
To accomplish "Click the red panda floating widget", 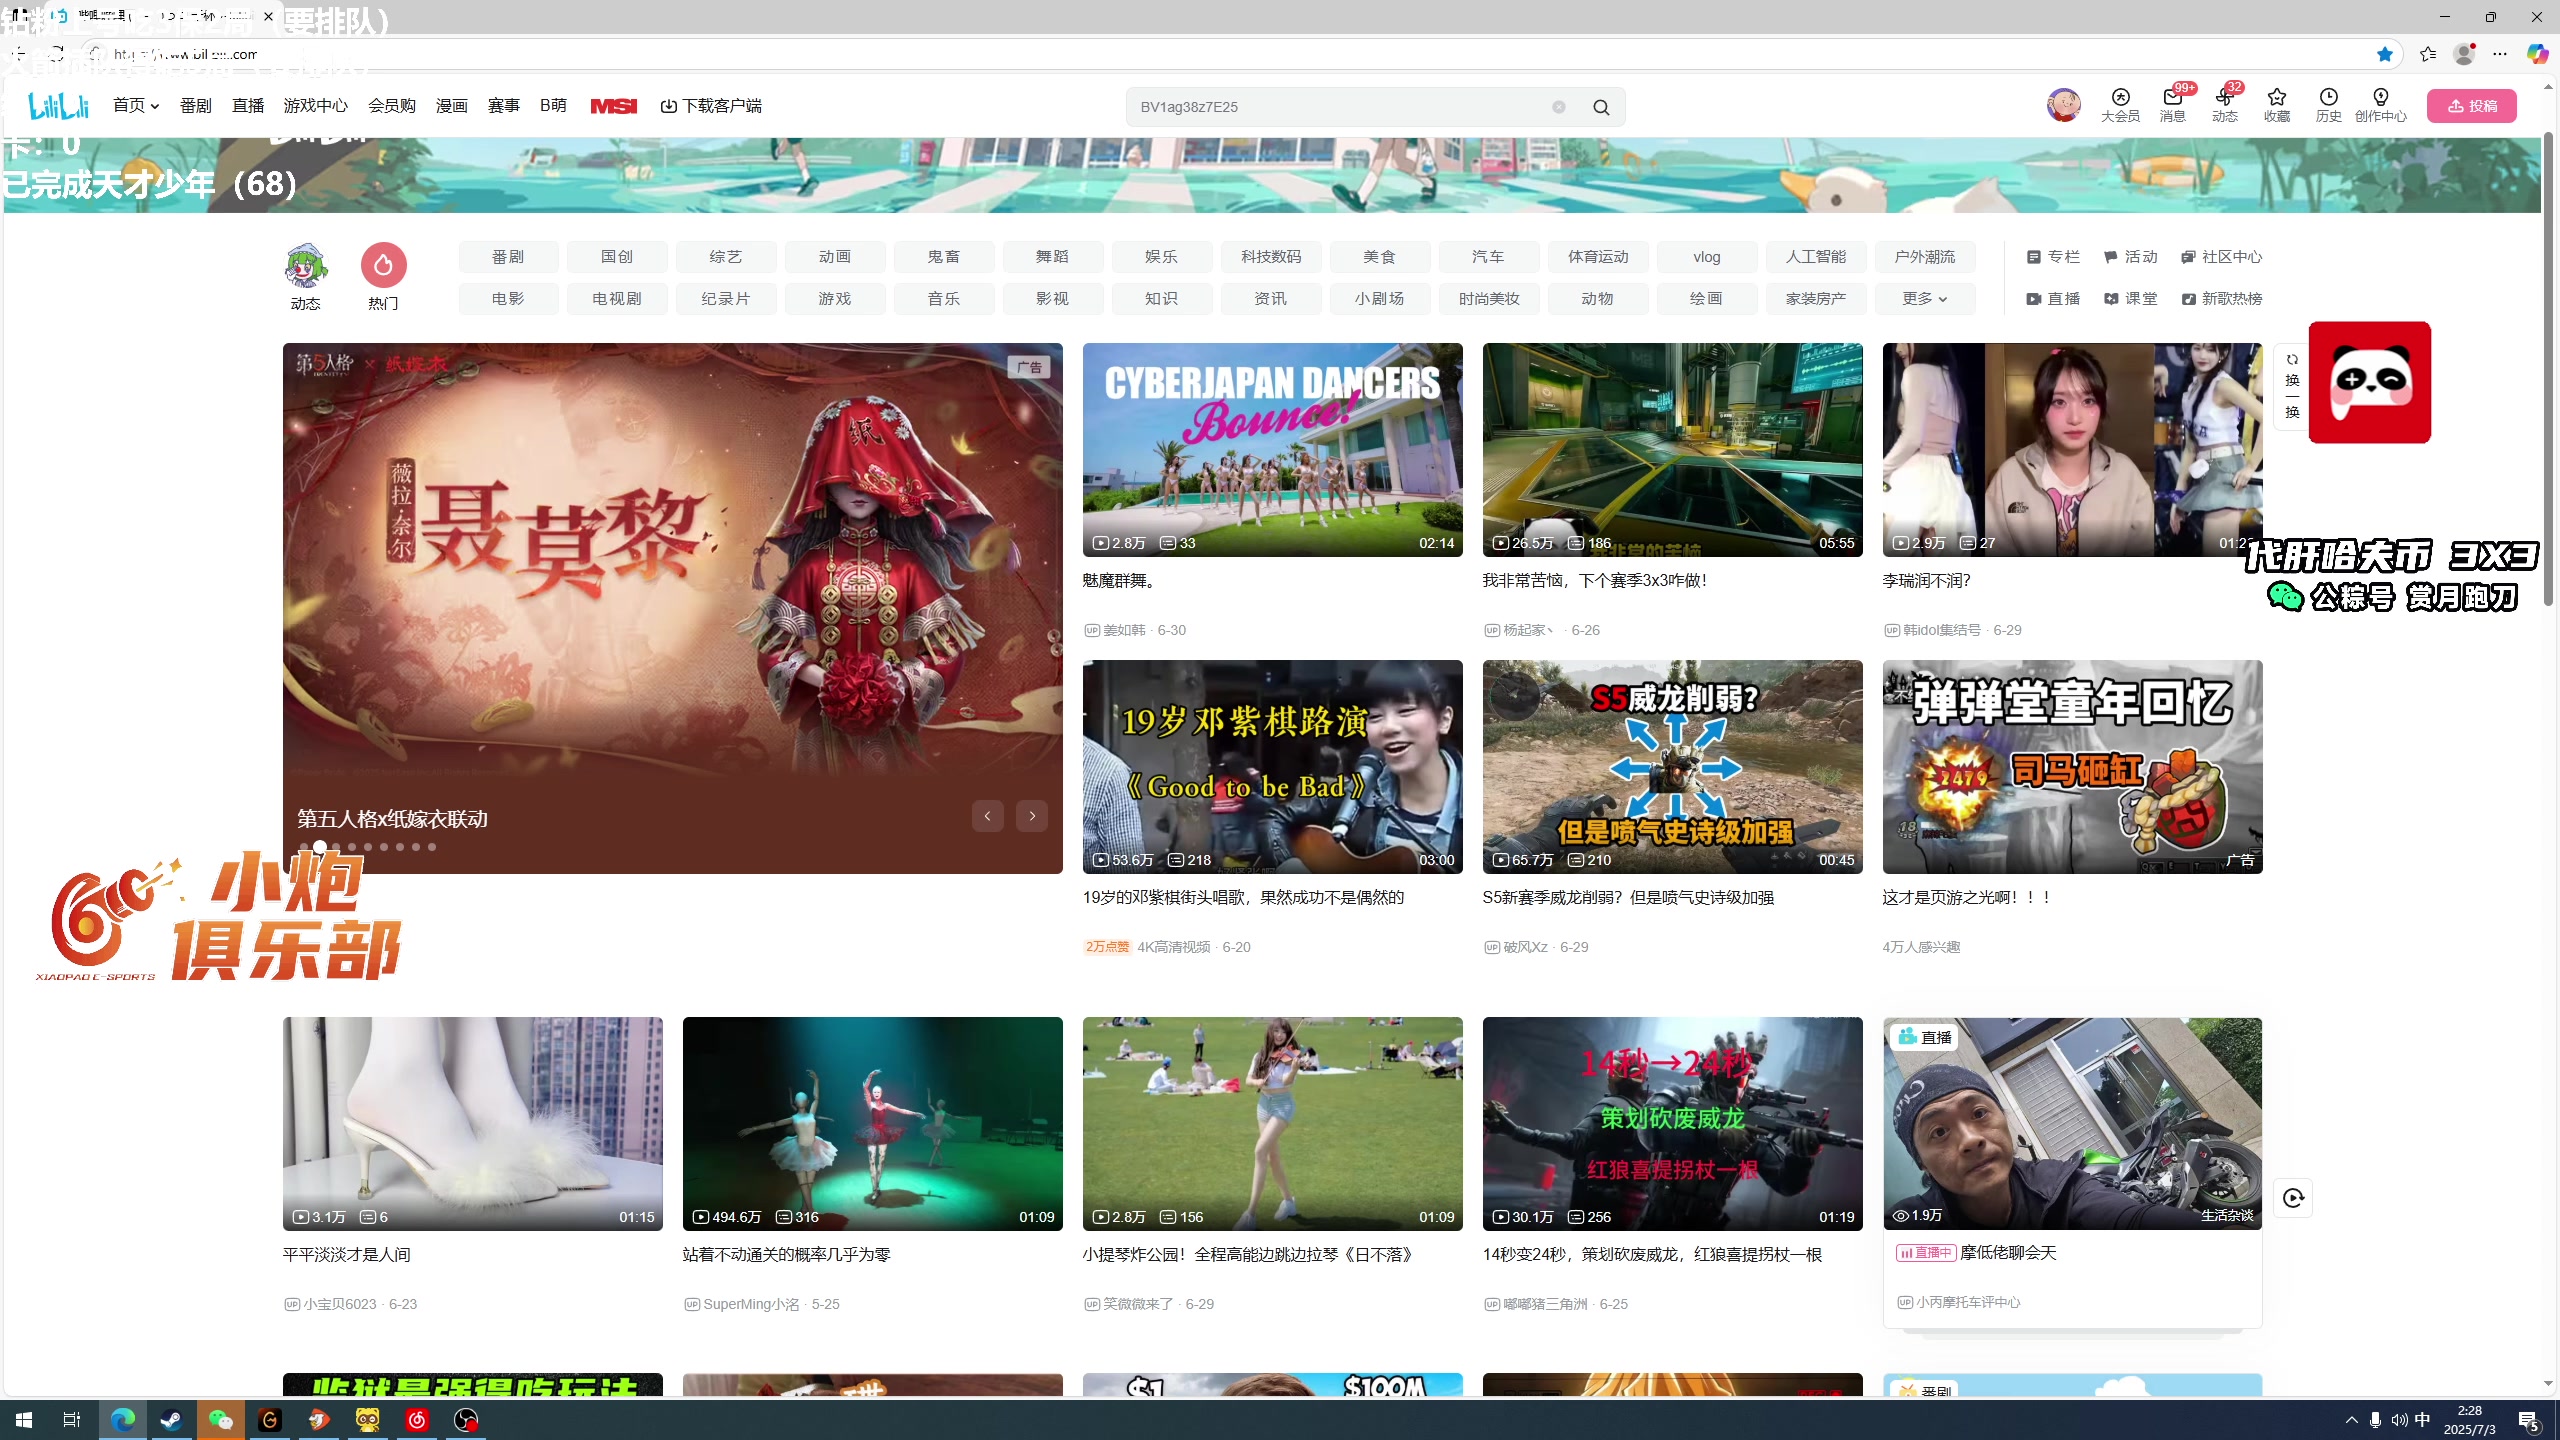I will coord(2369,382).
